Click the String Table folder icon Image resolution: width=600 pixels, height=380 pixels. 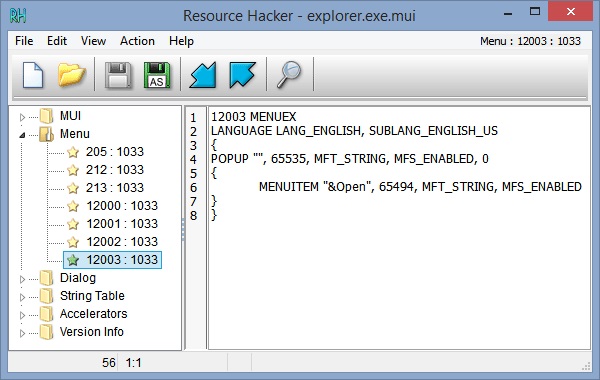(47, 296)
